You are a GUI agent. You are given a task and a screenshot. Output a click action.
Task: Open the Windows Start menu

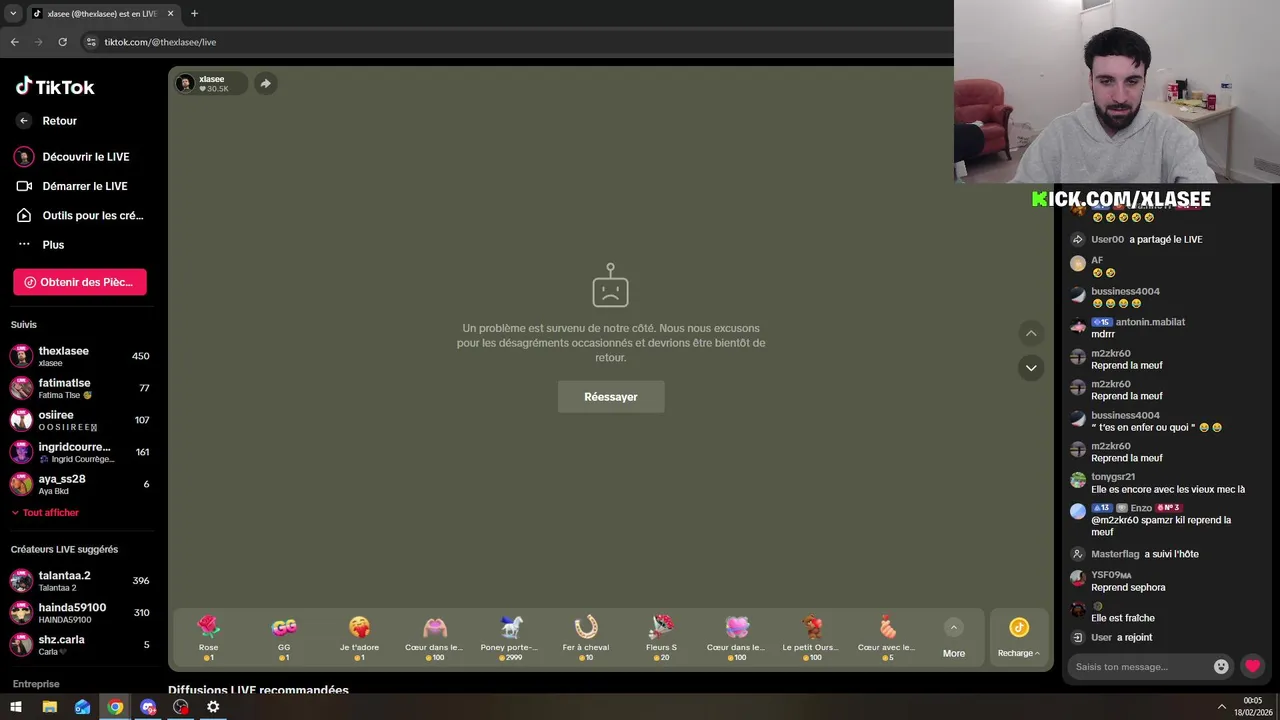tap(16, 707)
